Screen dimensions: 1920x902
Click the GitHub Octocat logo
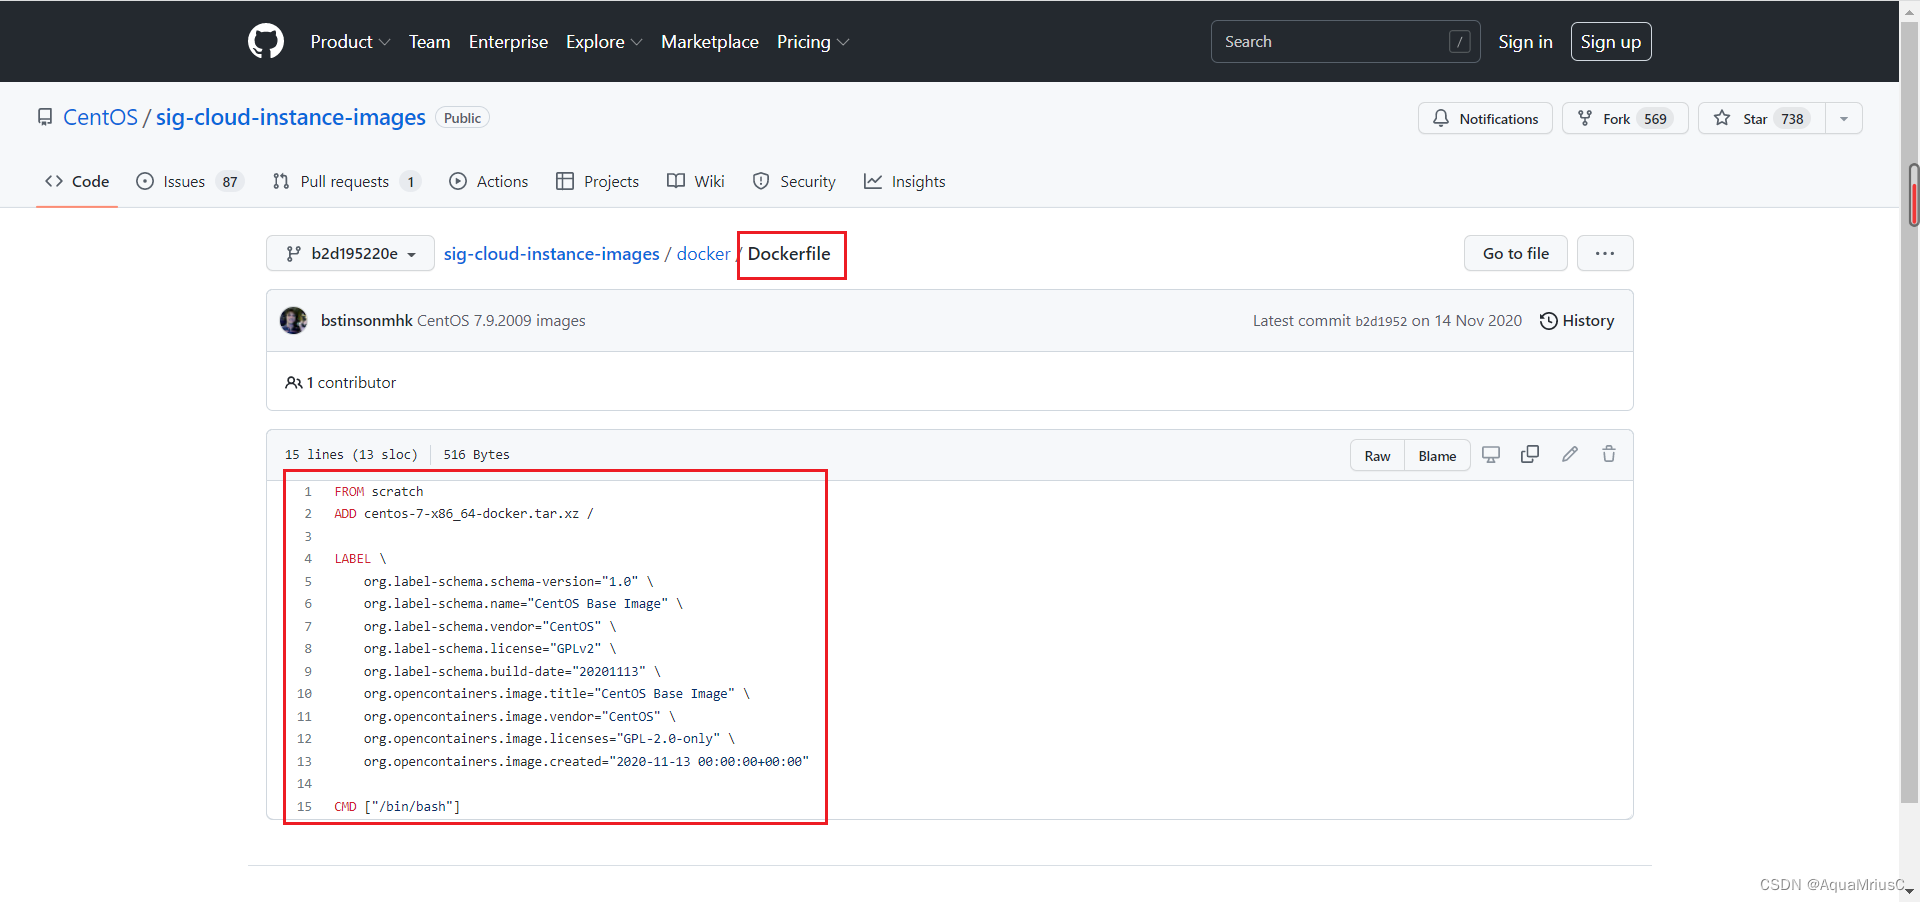pyautogui.click(x=266, y=41)
